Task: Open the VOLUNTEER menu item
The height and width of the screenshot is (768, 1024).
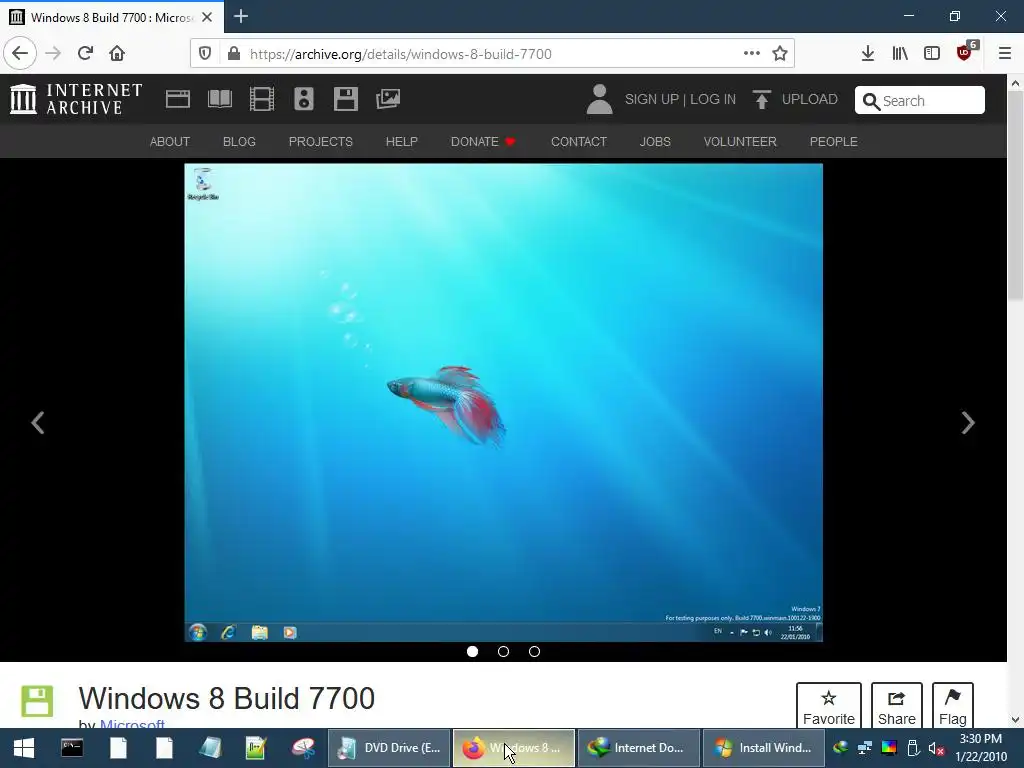Action: [740, 142]
